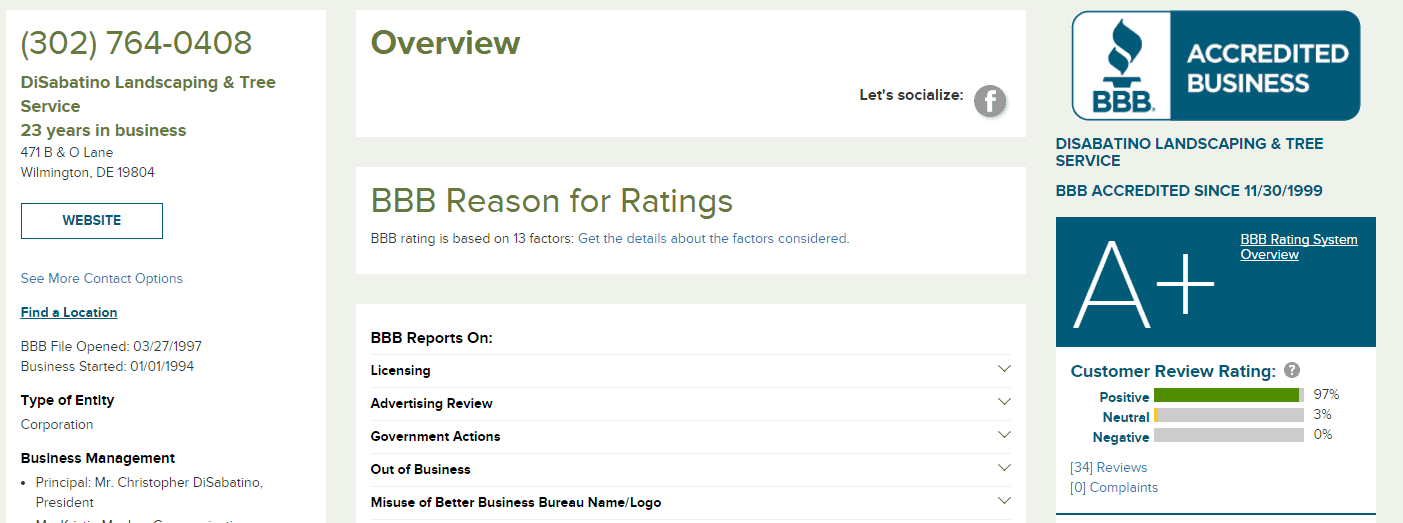The image size is (1403, 523).
Task: Click the BBB Reason for Ratings heading
Action: tap(552, 201)
